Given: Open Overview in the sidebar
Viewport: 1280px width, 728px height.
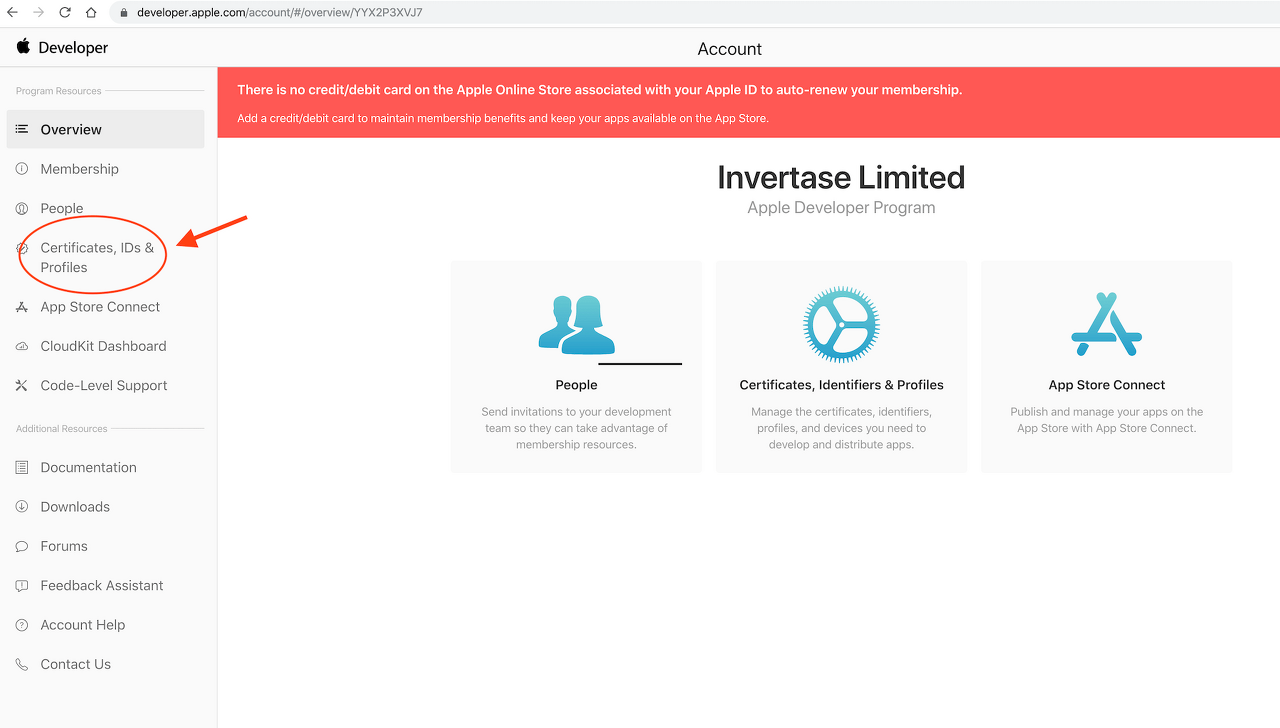Looking at the screenshot, I should 105,129.
